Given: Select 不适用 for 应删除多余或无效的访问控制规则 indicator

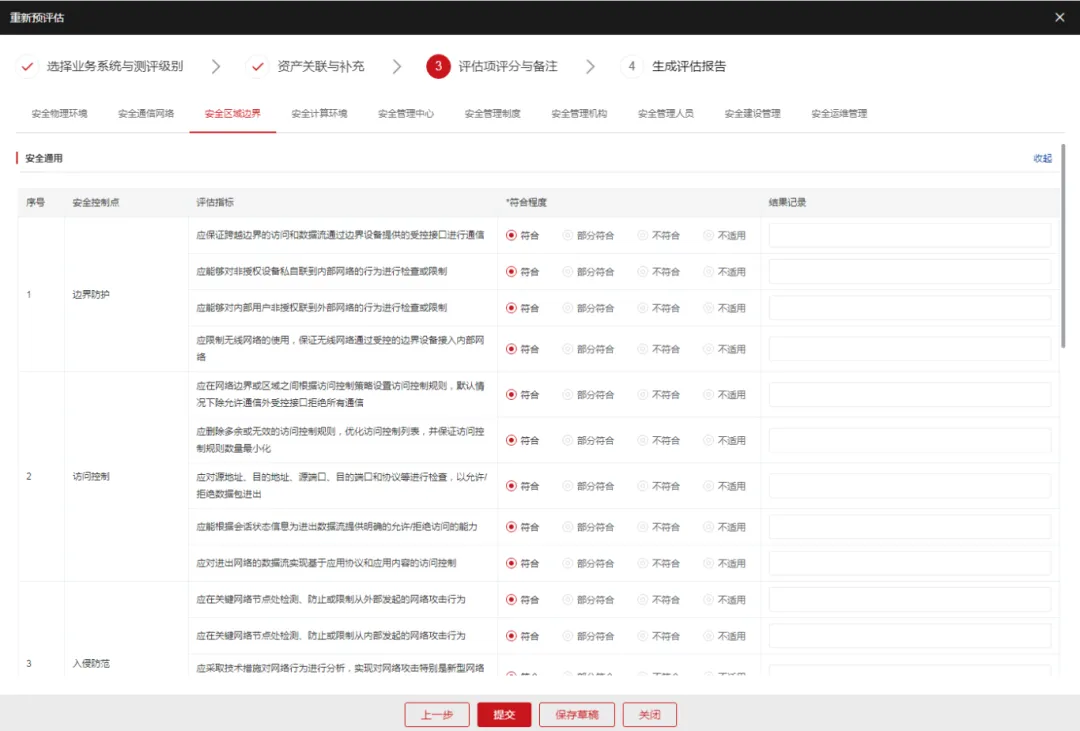Looking at the screenshot, I should (709, 440).
